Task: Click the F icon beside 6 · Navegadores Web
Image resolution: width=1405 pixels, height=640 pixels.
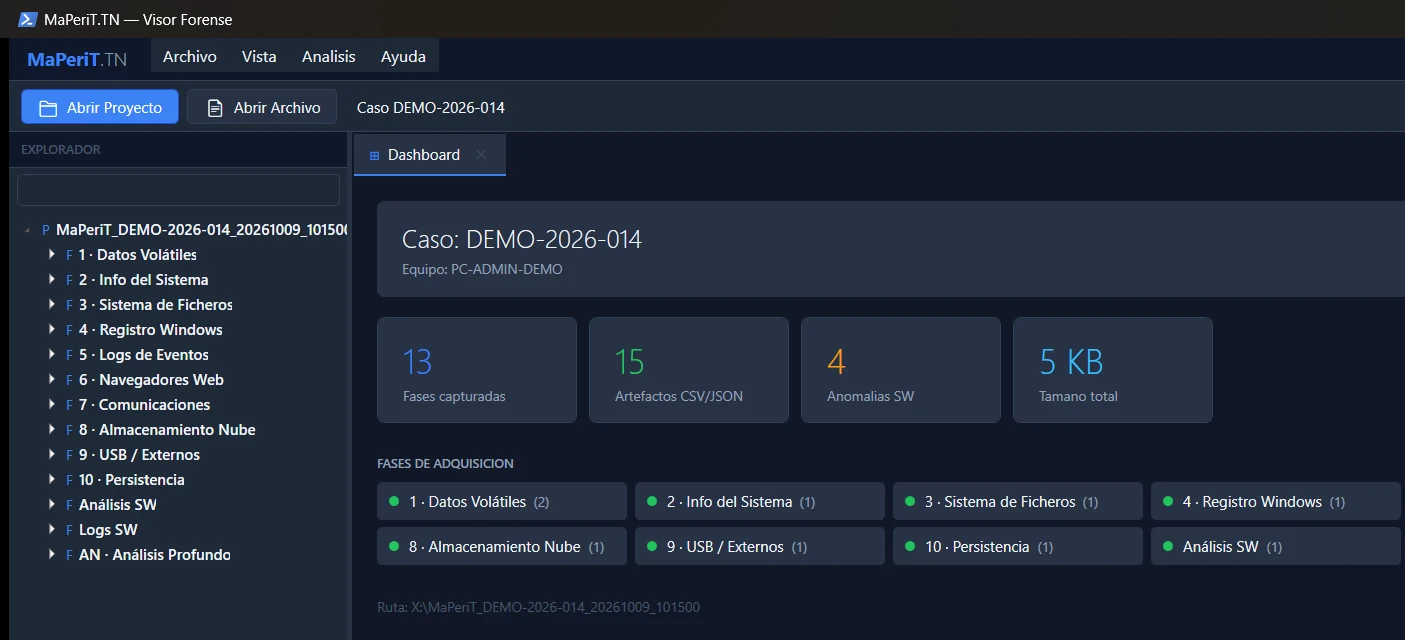Action: 69,380
